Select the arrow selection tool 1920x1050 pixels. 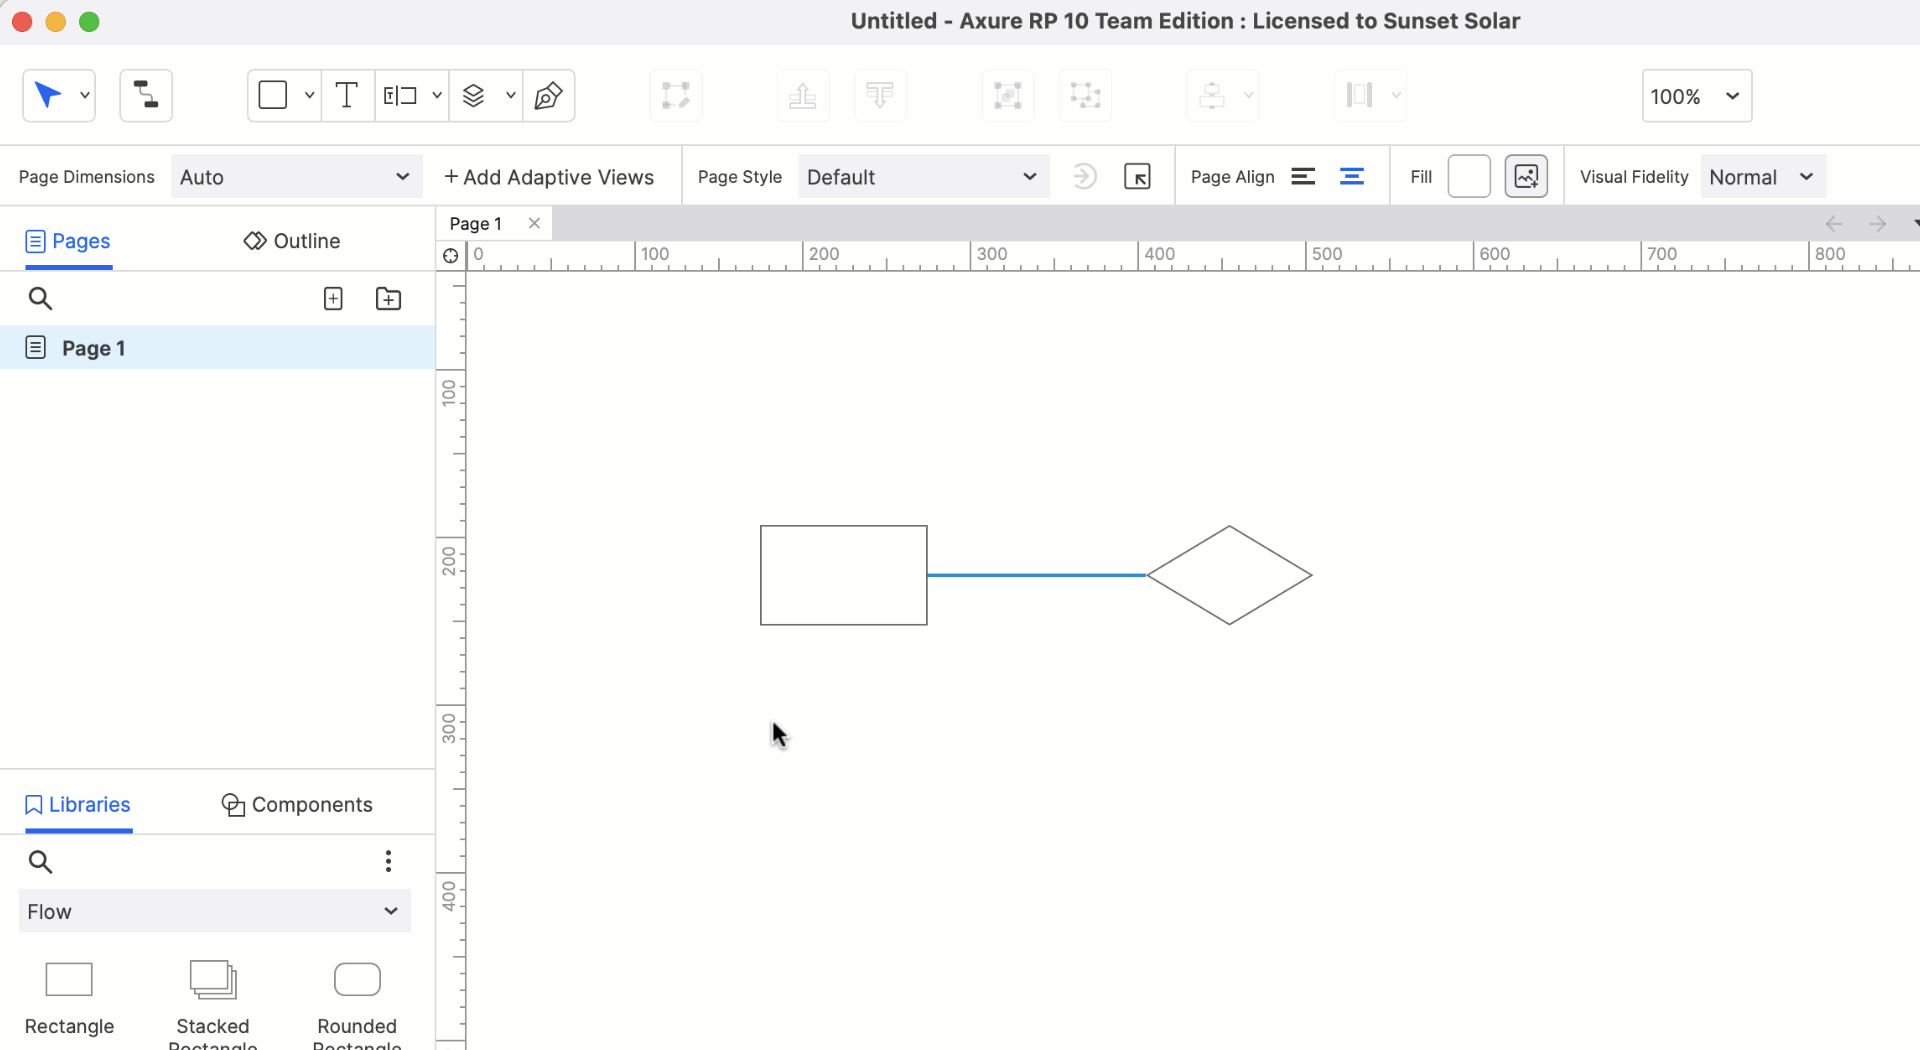click(47, 96)
